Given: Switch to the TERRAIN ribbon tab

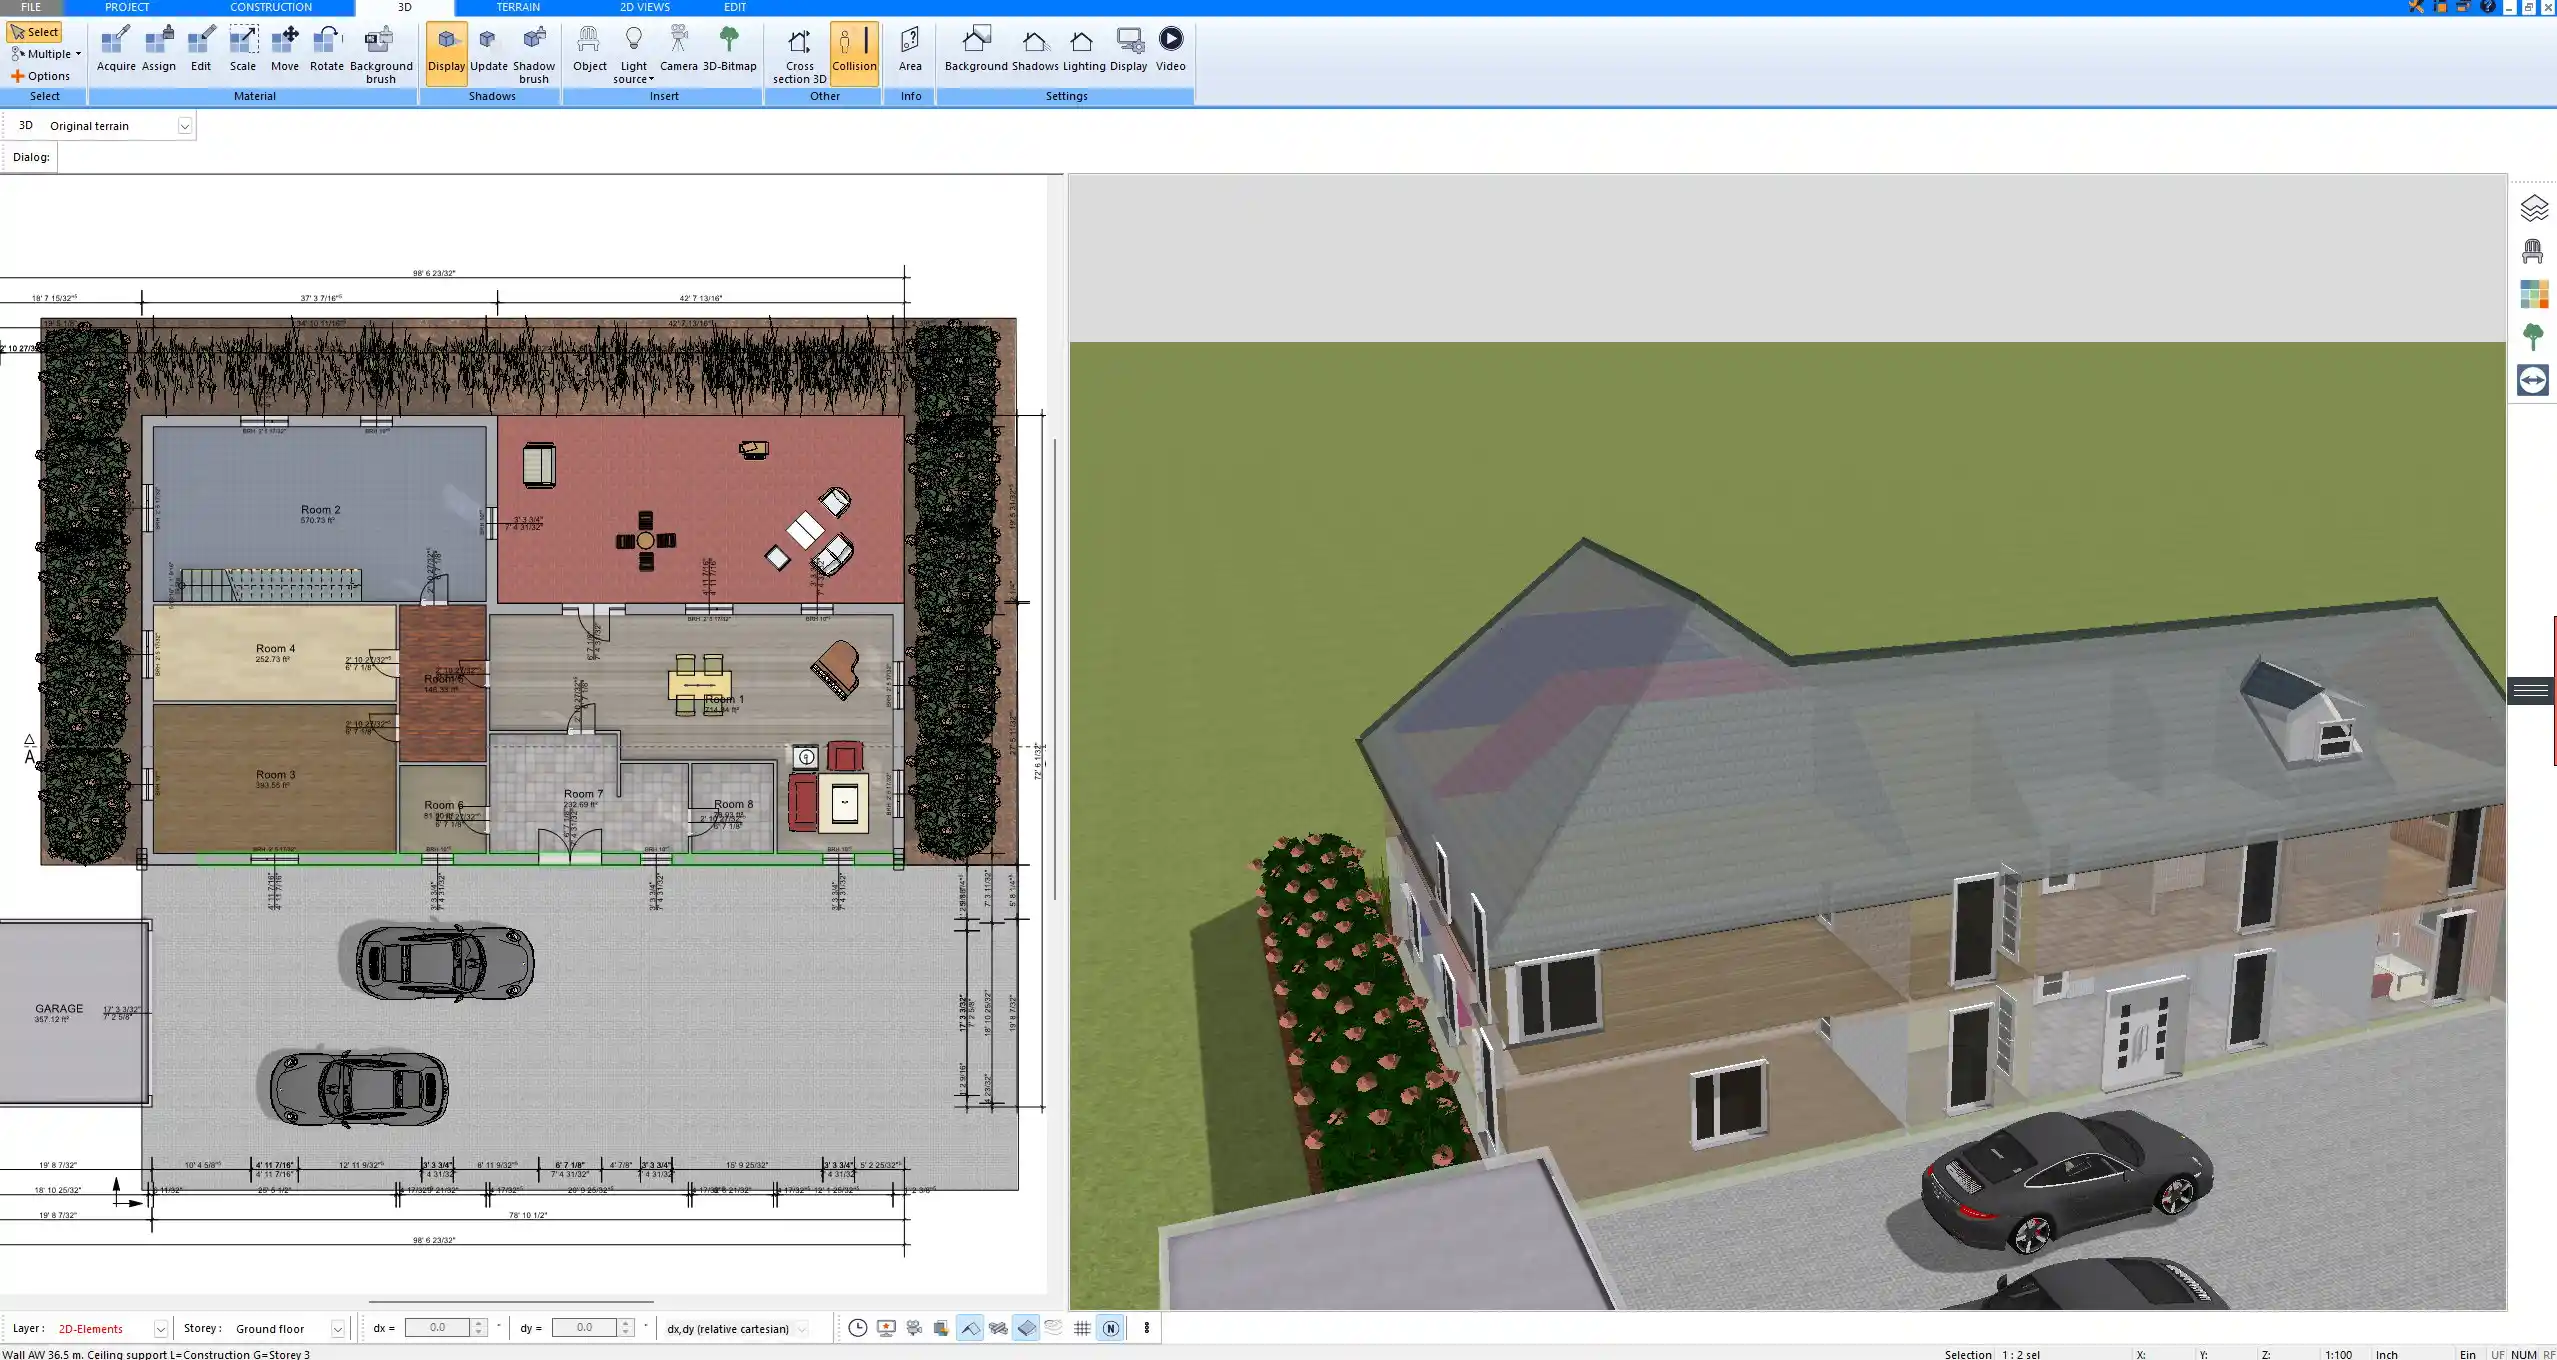Looking at the screenshot, I should coord(516,7).
